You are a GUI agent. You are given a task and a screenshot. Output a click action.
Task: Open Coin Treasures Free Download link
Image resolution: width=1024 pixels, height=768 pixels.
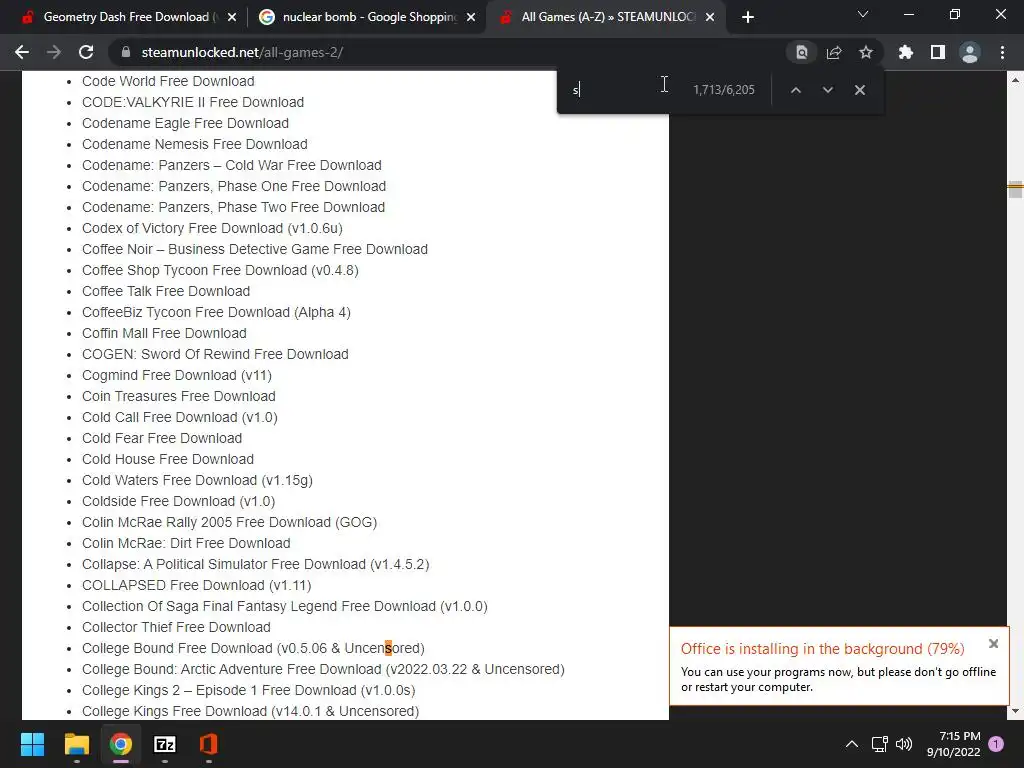point(178,396)
